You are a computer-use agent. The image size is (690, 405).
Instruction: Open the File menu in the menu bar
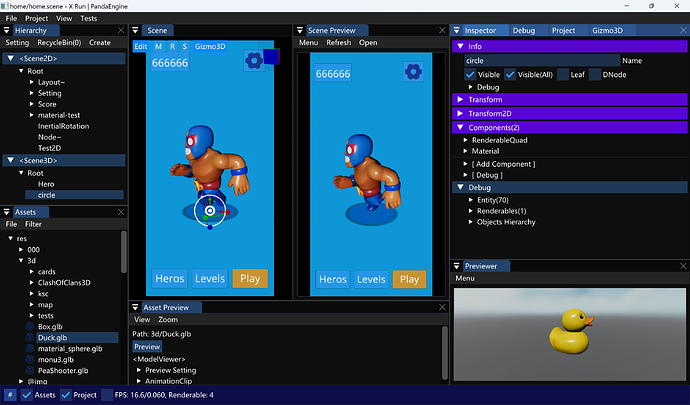pyautogui.click(x=11, y=18)
